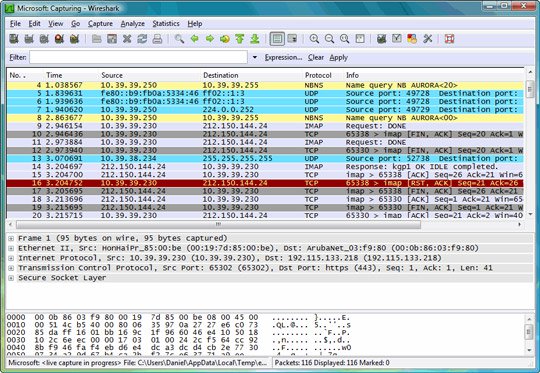Open the File menu

[15, 24]
